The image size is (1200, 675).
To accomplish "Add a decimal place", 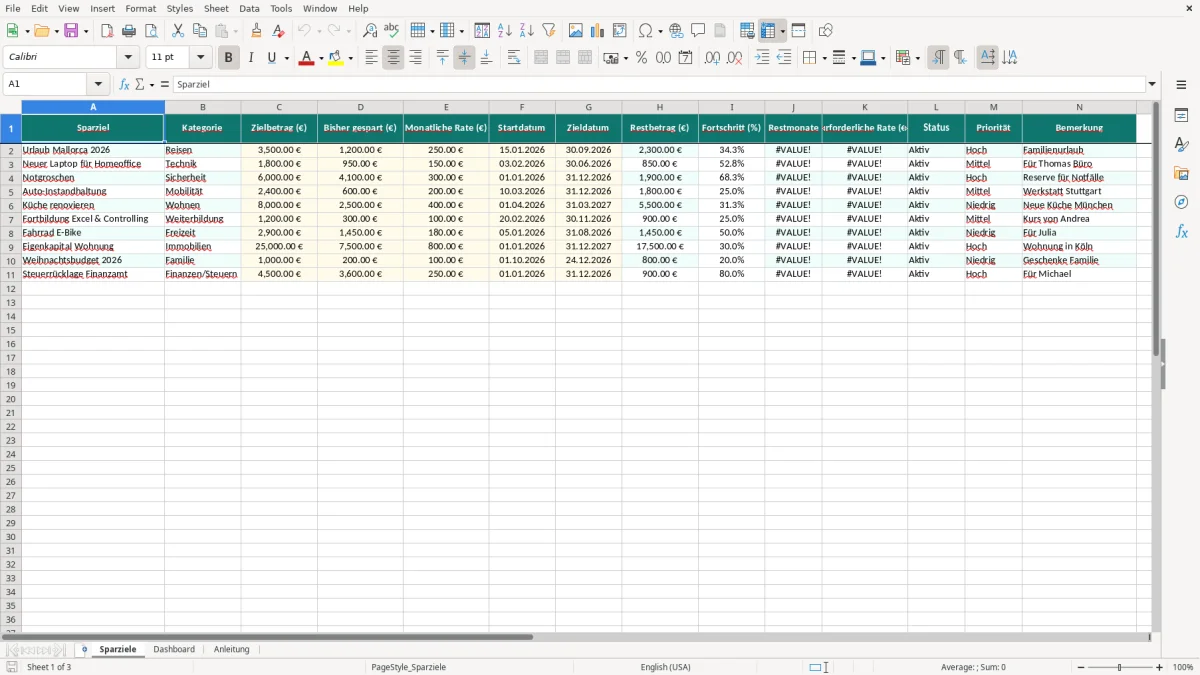I will (712, 58).
